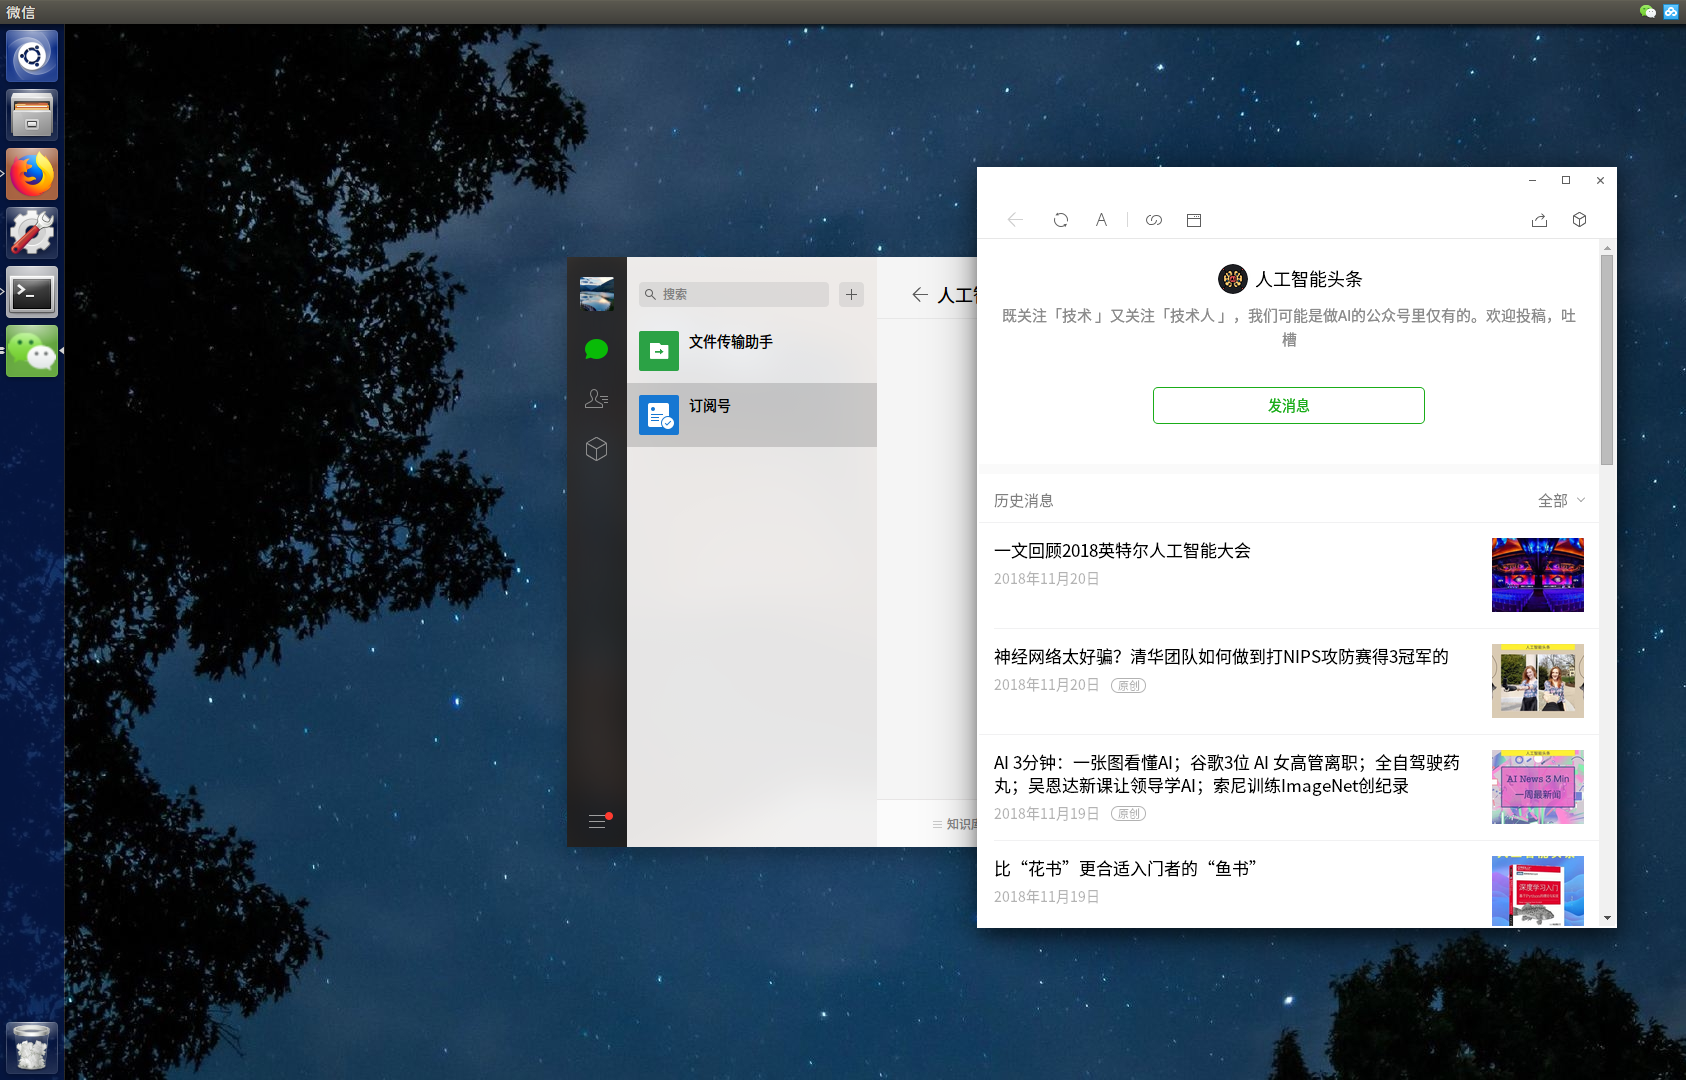Click the 人工智能头条 account avatar
The height and width of the screenshot is (1080, 1686).
(x=1232, y=279)
